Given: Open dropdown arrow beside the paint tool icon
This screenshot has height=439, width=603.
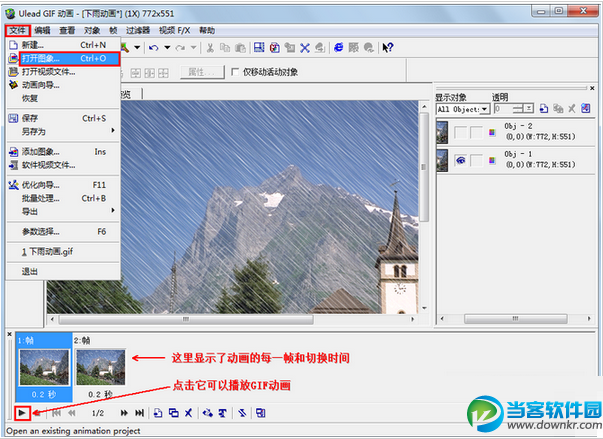Looking at the screenshot, I should pos(137,48).
